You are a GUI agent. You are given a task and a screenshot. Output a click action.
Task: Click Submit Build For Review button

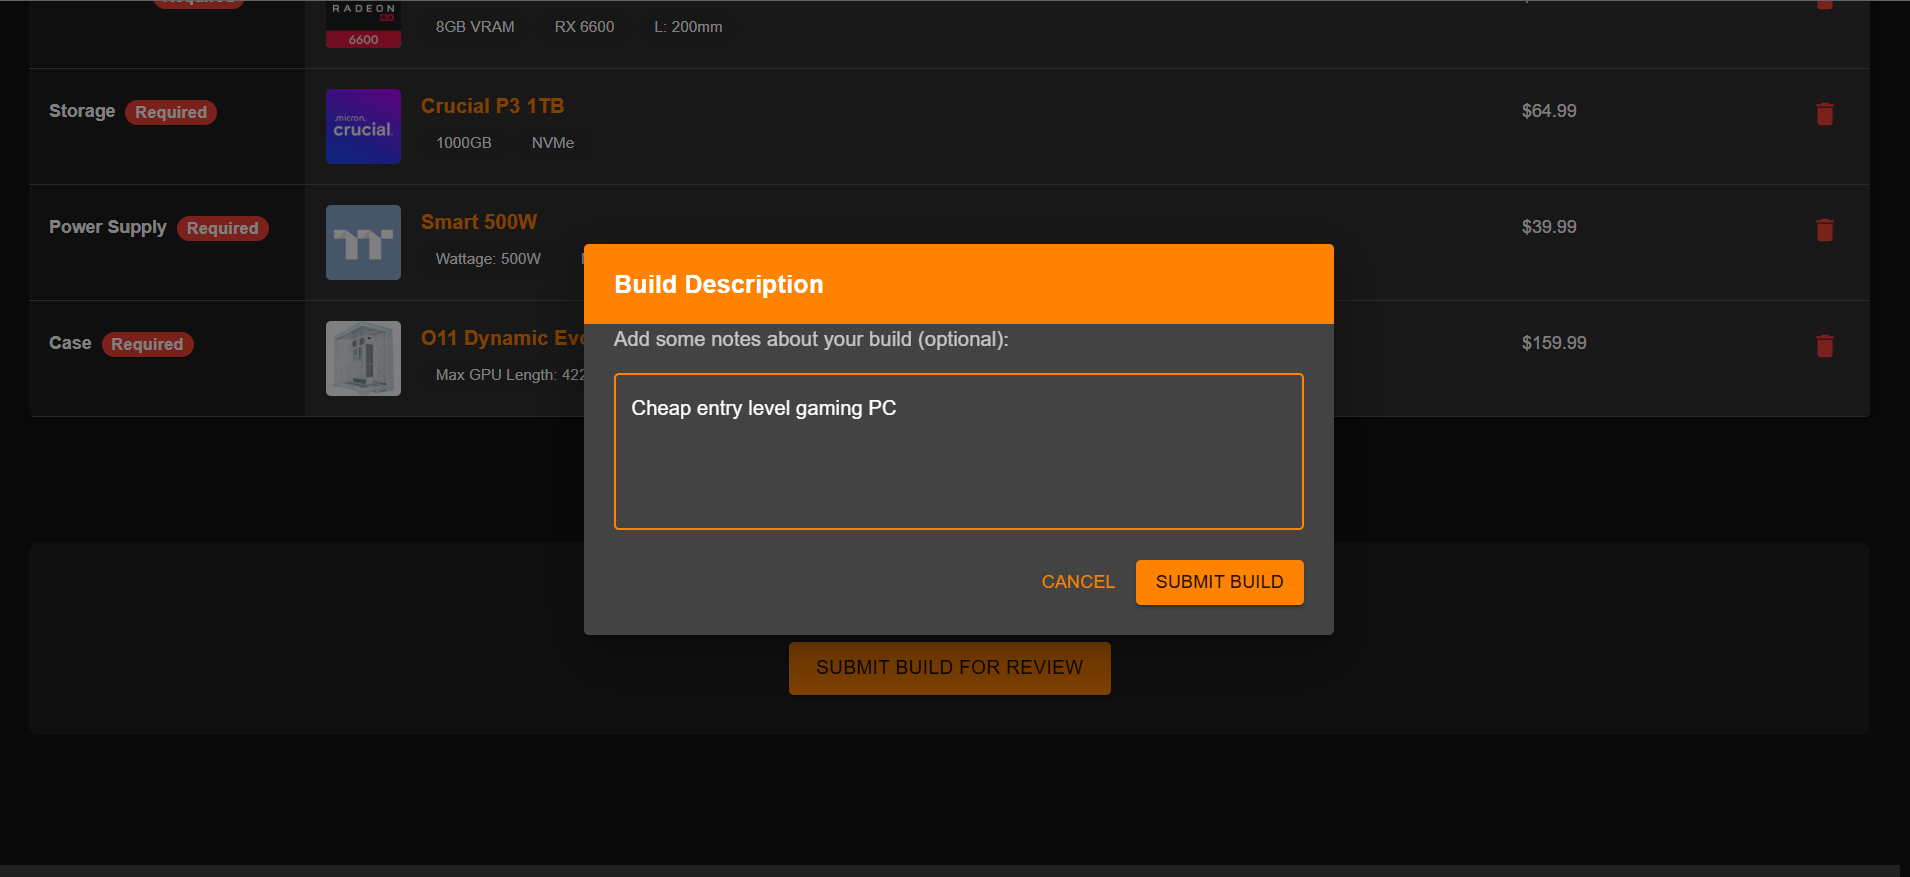click(949, 668)
